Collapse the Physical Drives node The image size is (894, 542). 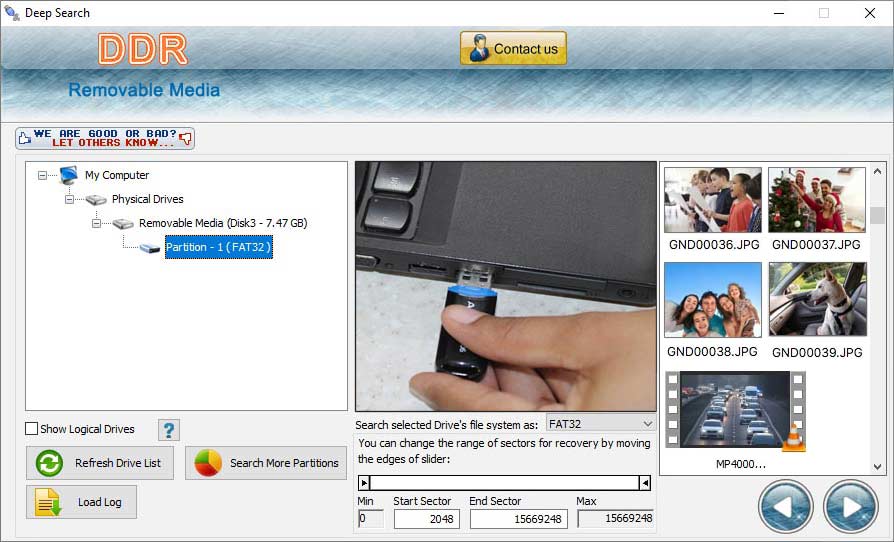[69, 199]
